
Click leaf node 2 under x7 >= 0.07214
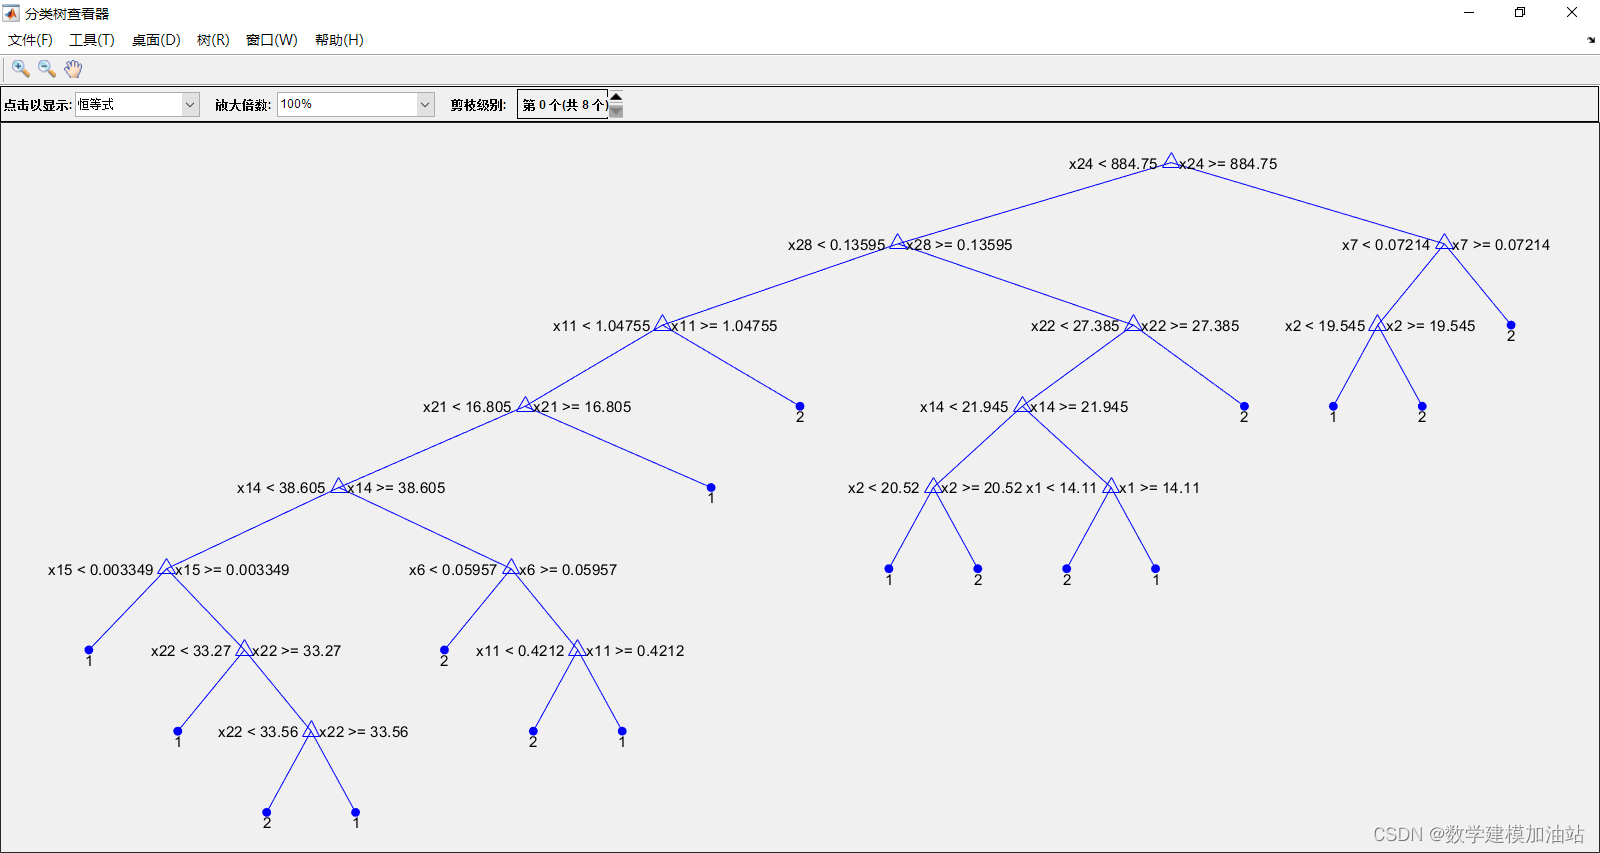click(1511, 325)
